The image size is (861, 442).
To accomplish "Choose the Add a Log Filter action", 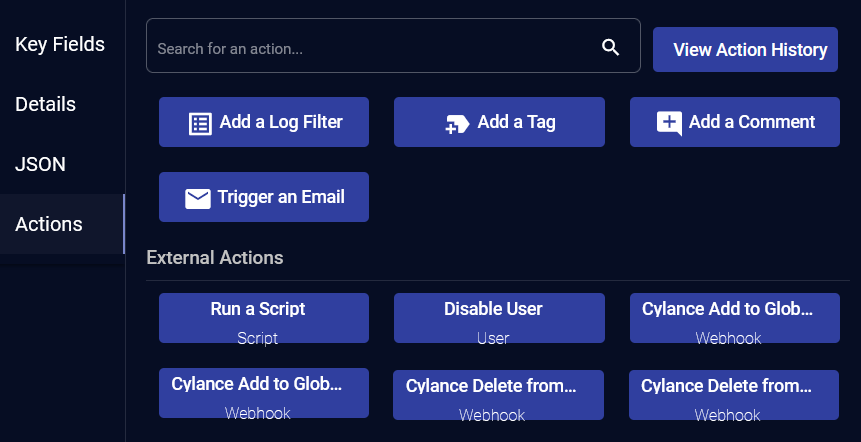I will [x=264, y=122].
